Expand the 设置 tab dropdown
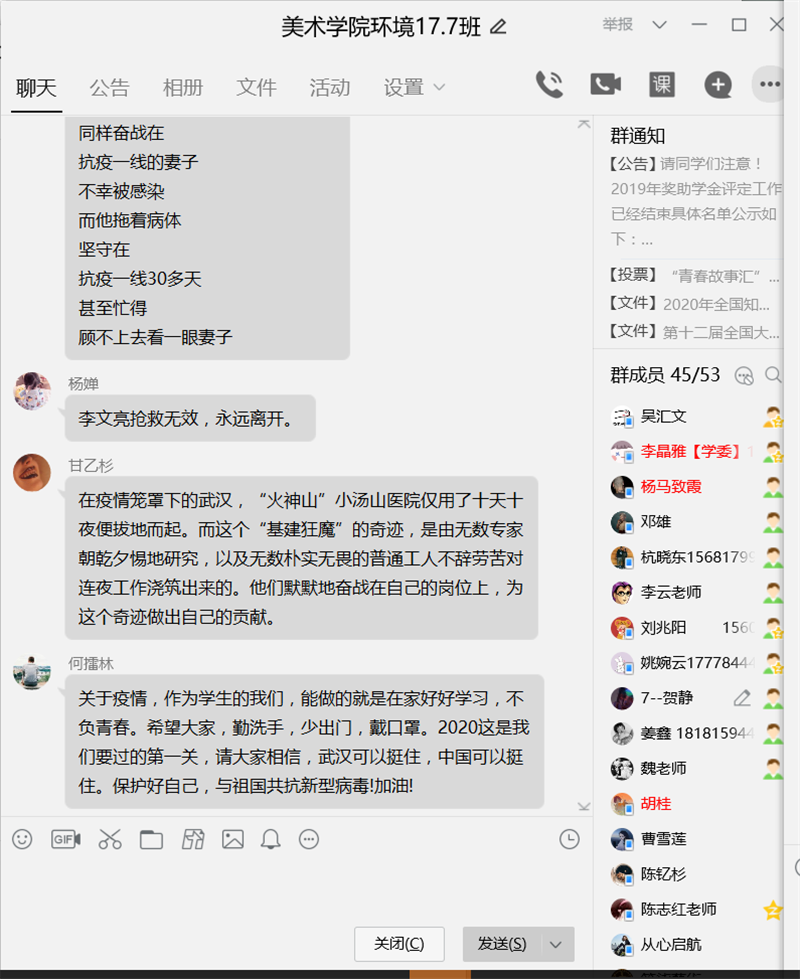This screenshot has height=979, width=800. (439, 87)
